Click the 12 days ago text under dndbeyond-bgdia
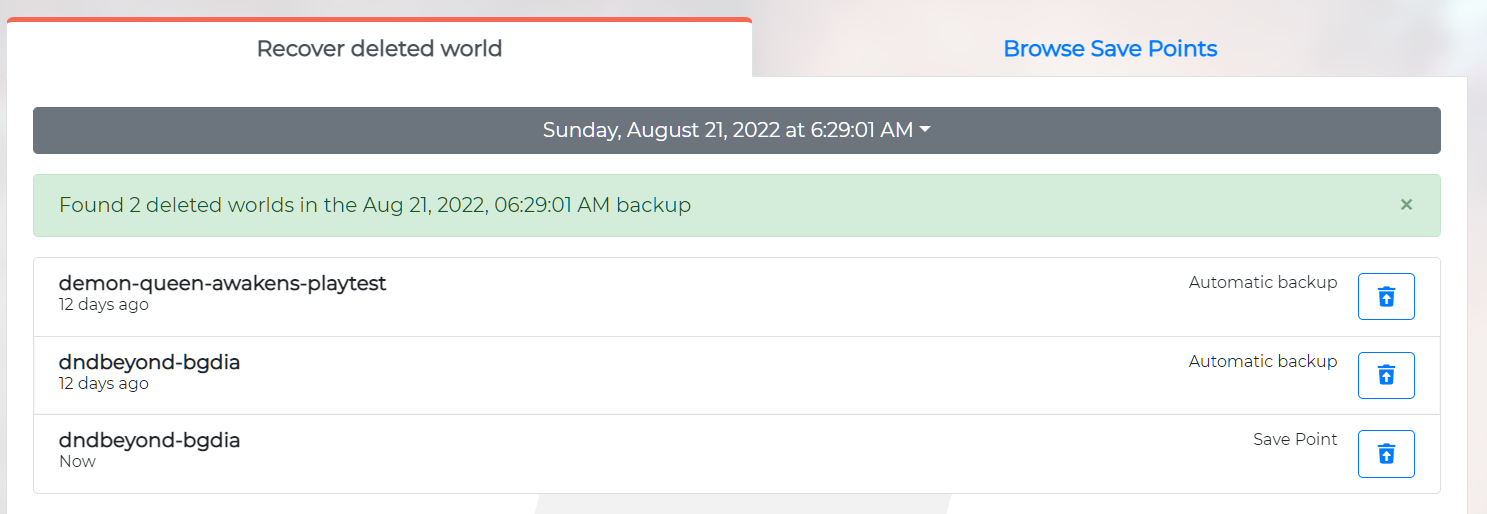 click(x=104, y=383)
